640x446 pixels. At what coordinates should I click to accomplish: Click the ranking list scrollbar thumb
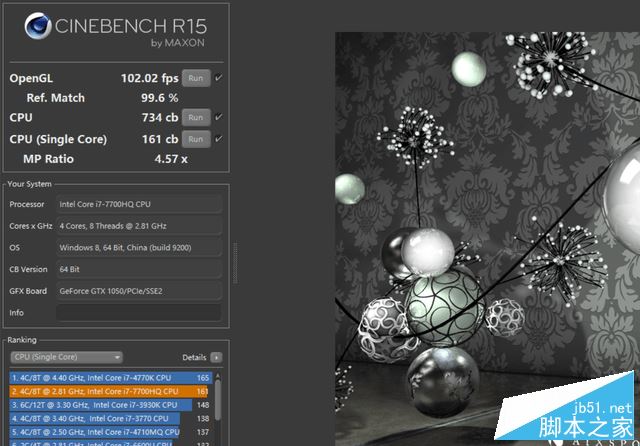pos(218,400)
